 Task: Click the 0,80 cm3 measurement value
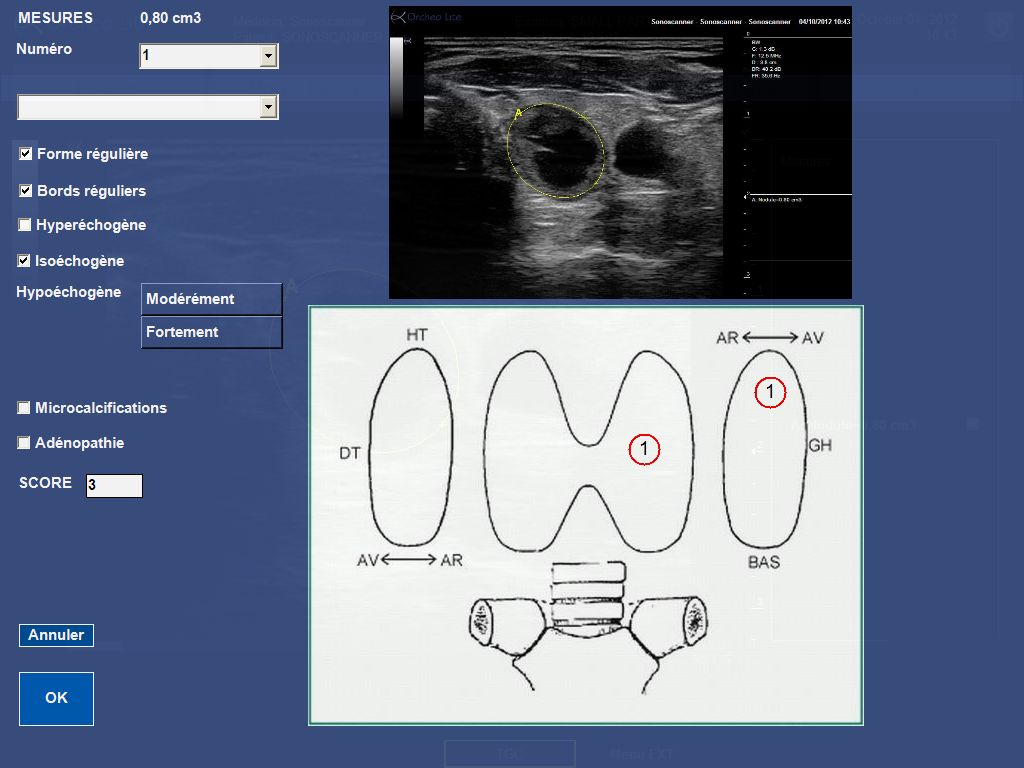pyautogui.click(x=170, y=18)
